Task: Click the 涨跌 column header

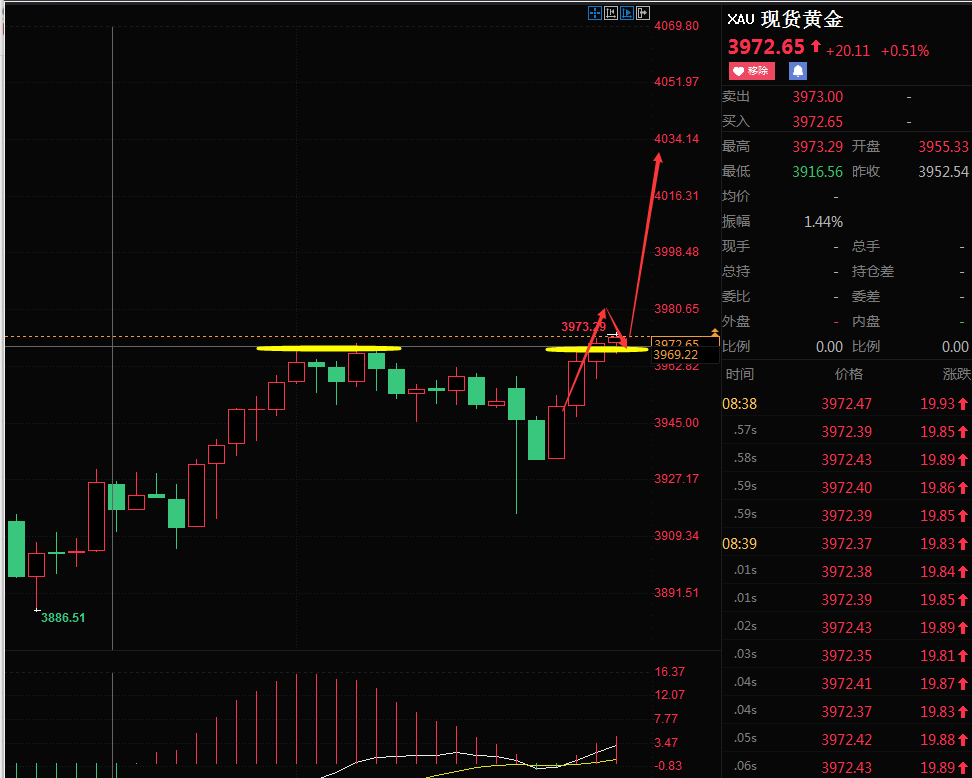Action: click(957, 374)
